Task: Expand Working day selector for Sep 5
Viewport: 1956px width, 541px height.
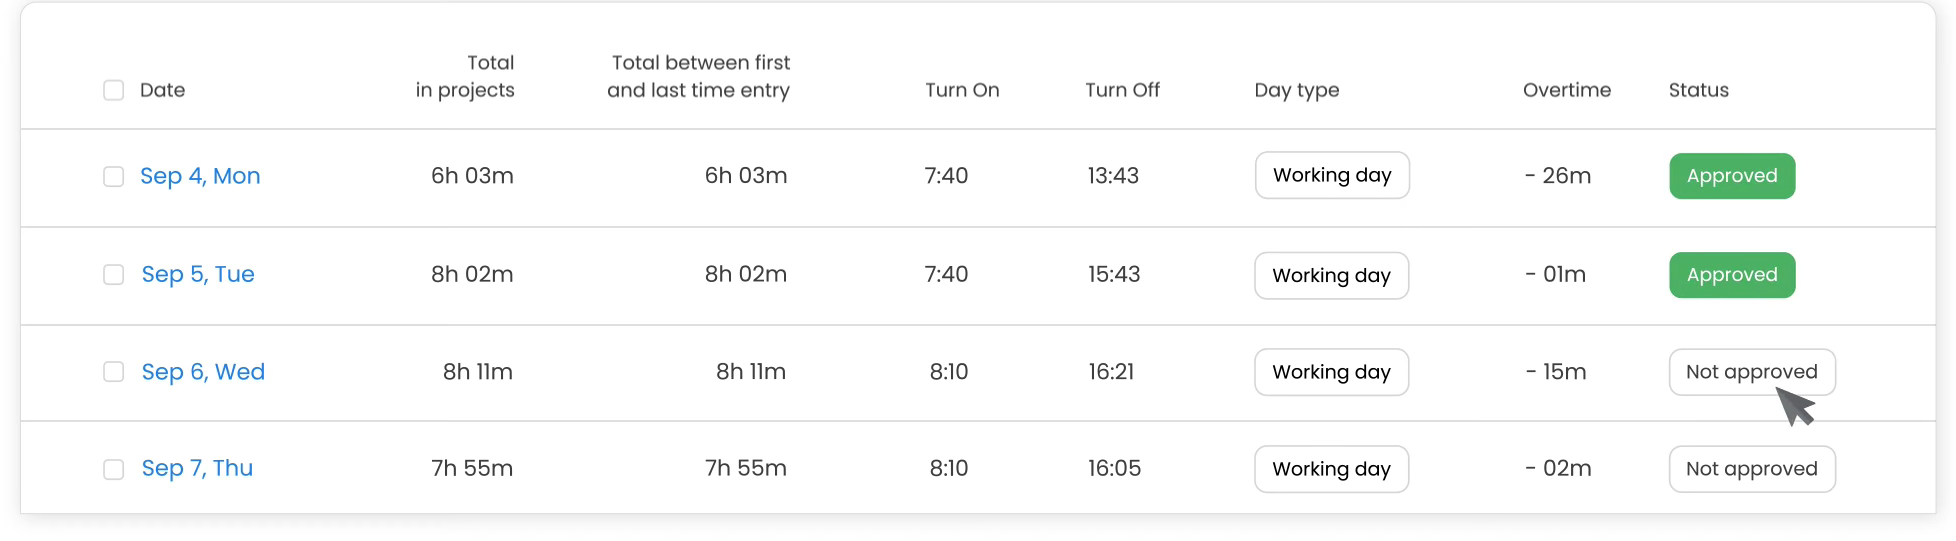Action: [1332, 275]
